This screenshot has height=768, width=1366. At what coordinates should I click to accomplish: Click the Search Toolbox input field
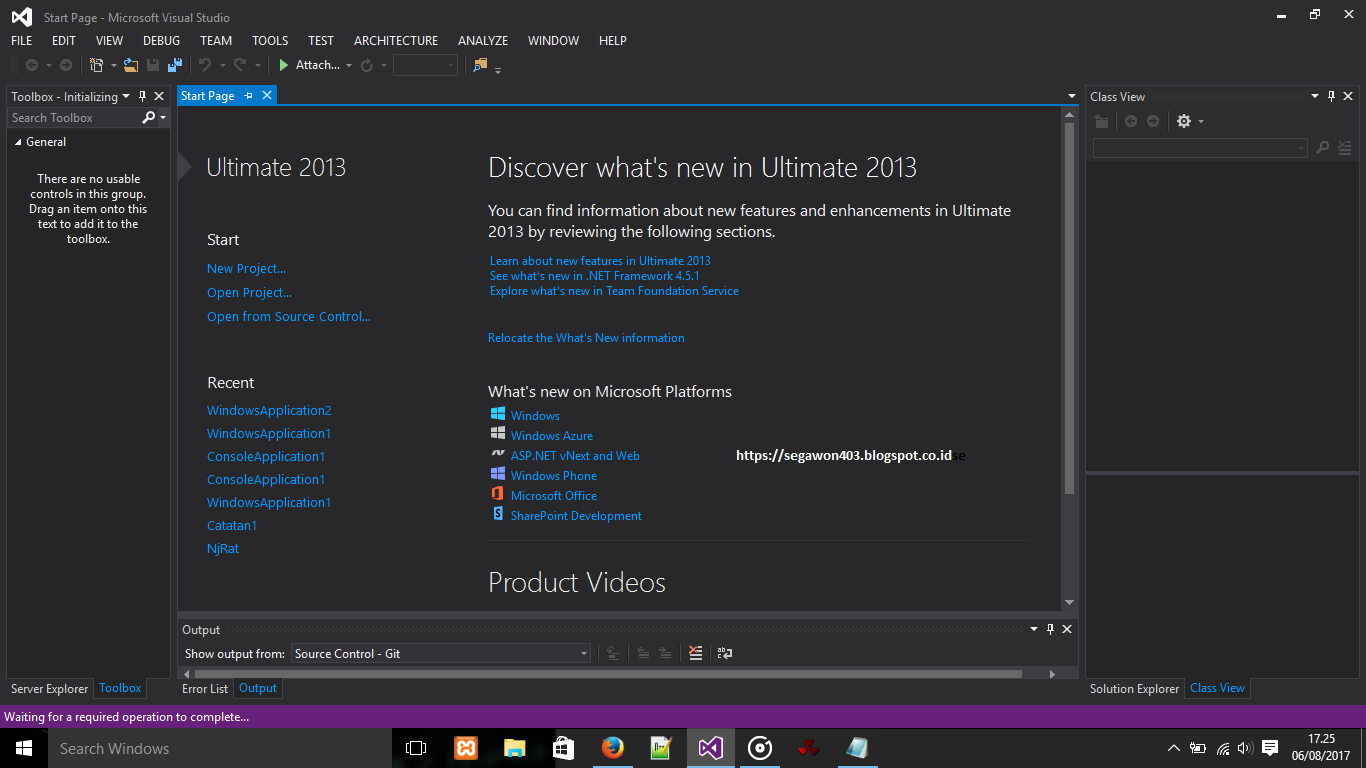click(74, 118)
